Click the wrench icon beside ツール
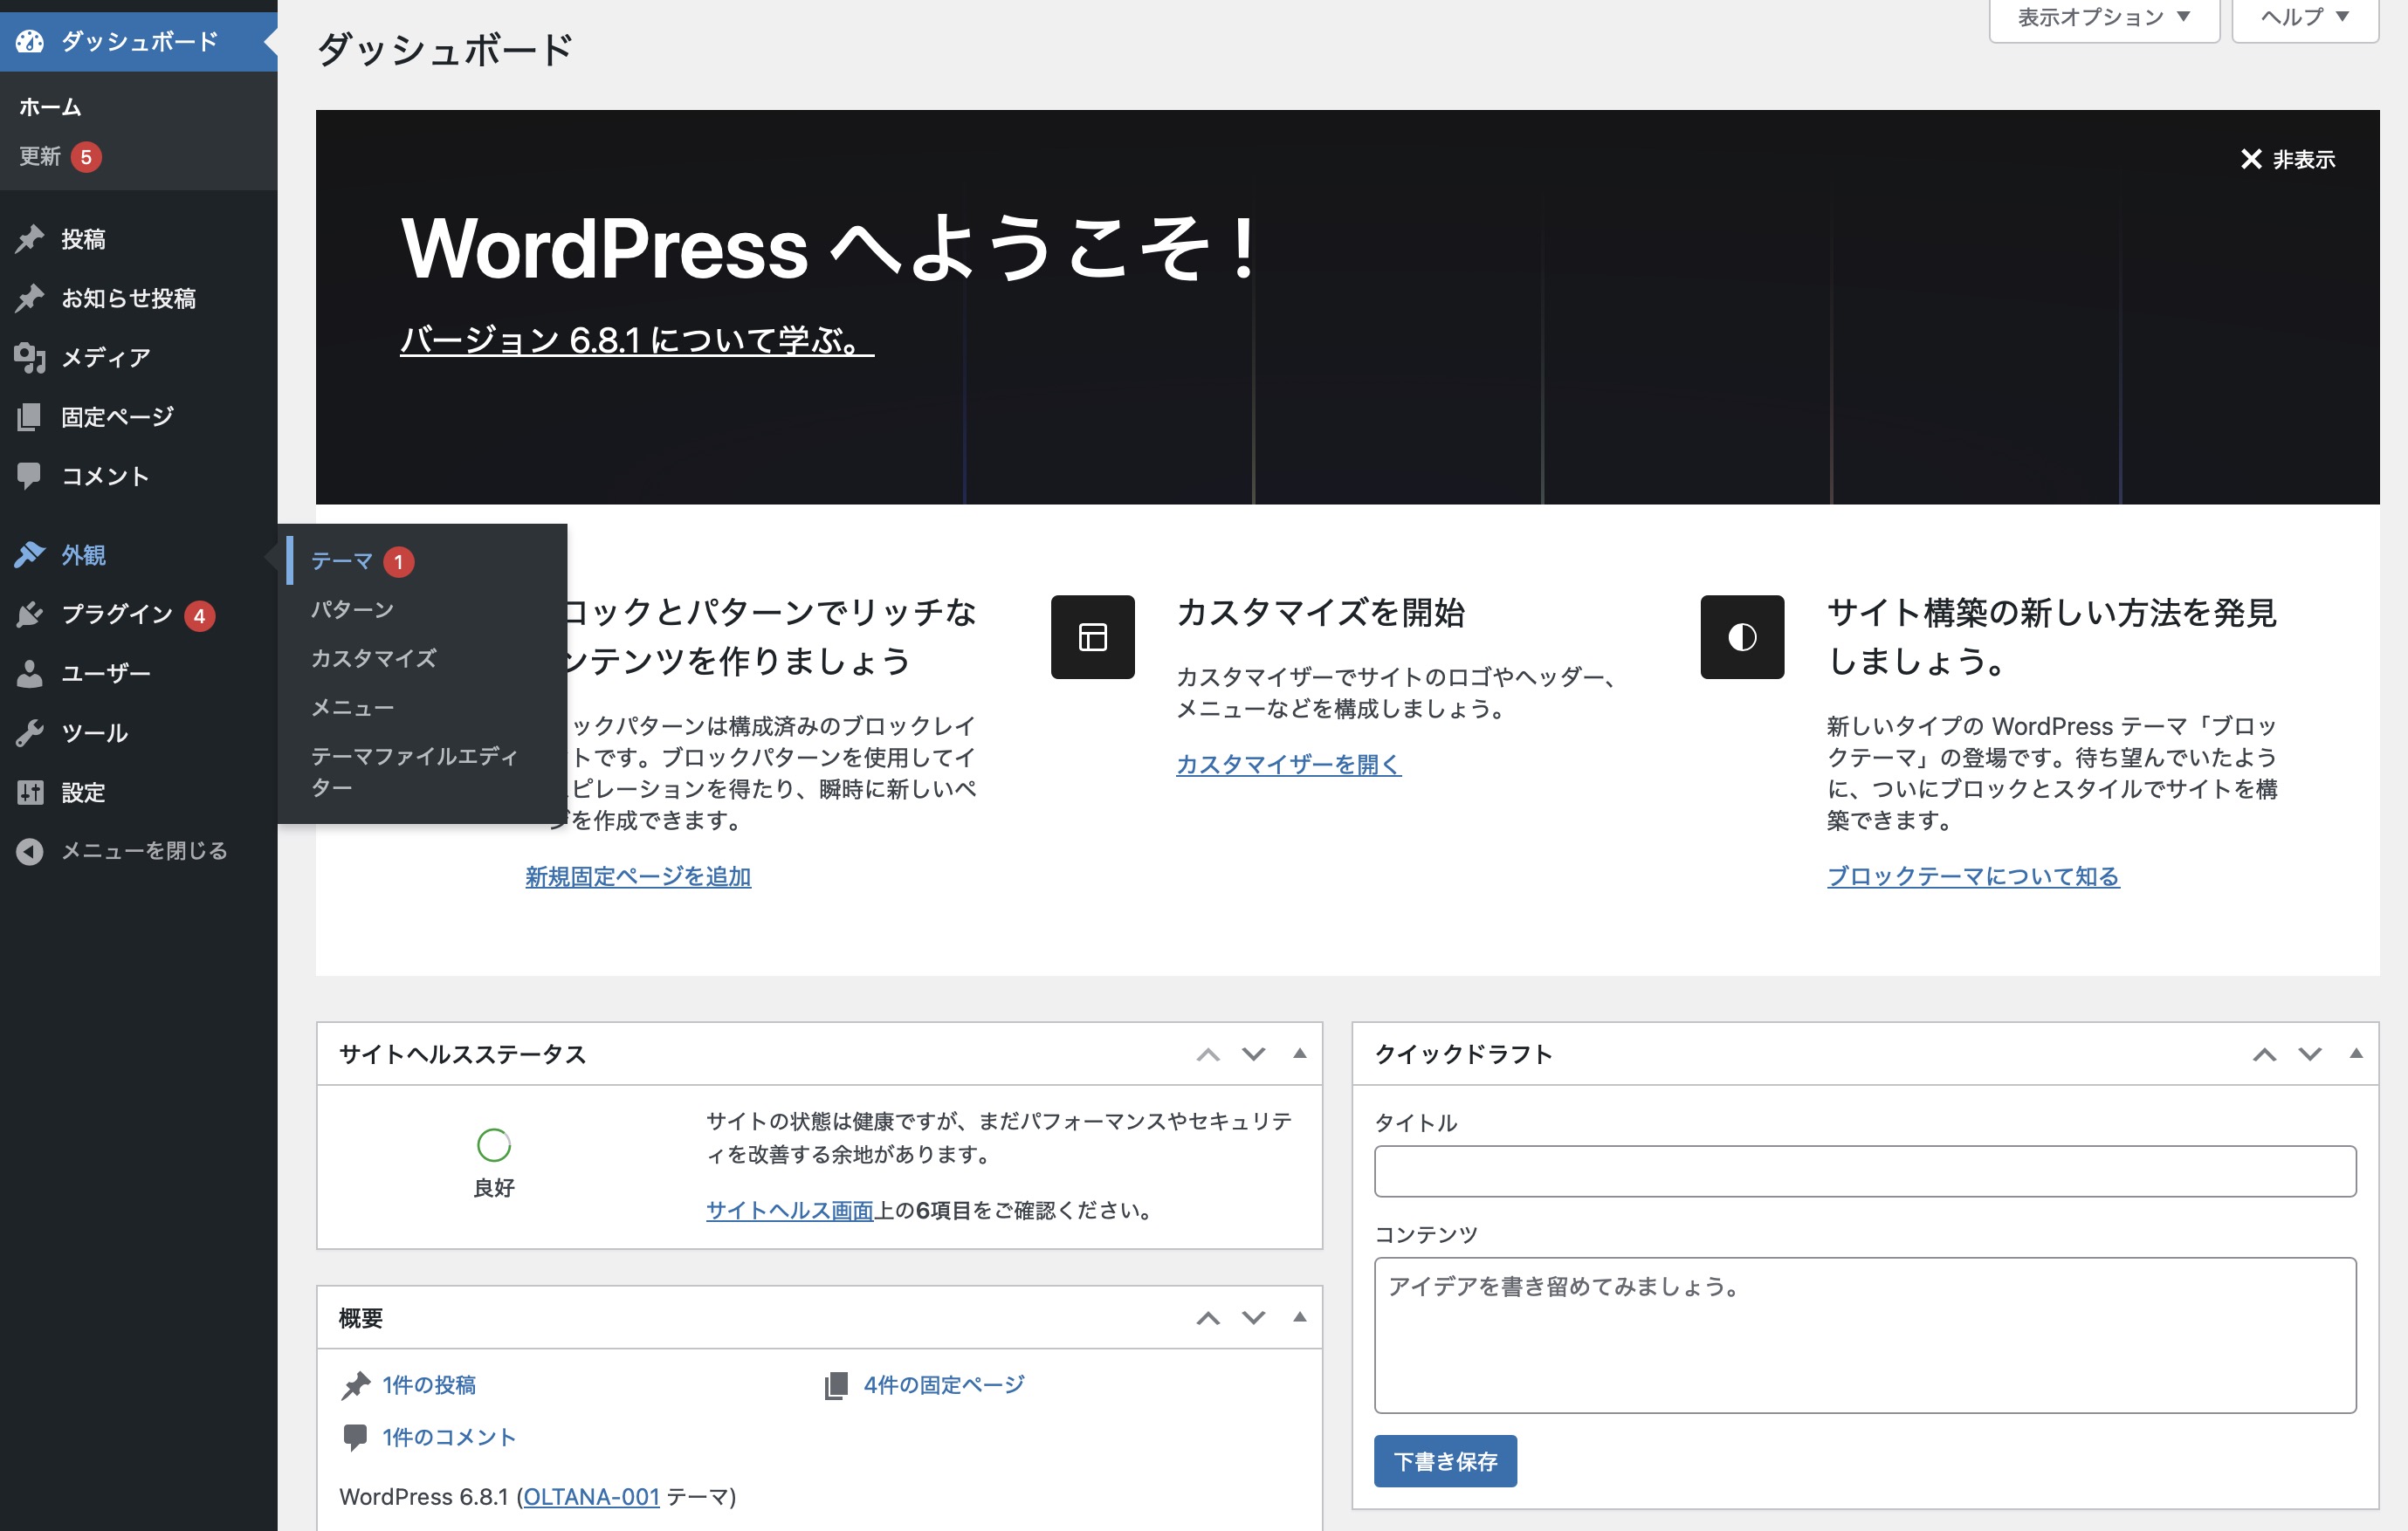 [x=30, y=733]
